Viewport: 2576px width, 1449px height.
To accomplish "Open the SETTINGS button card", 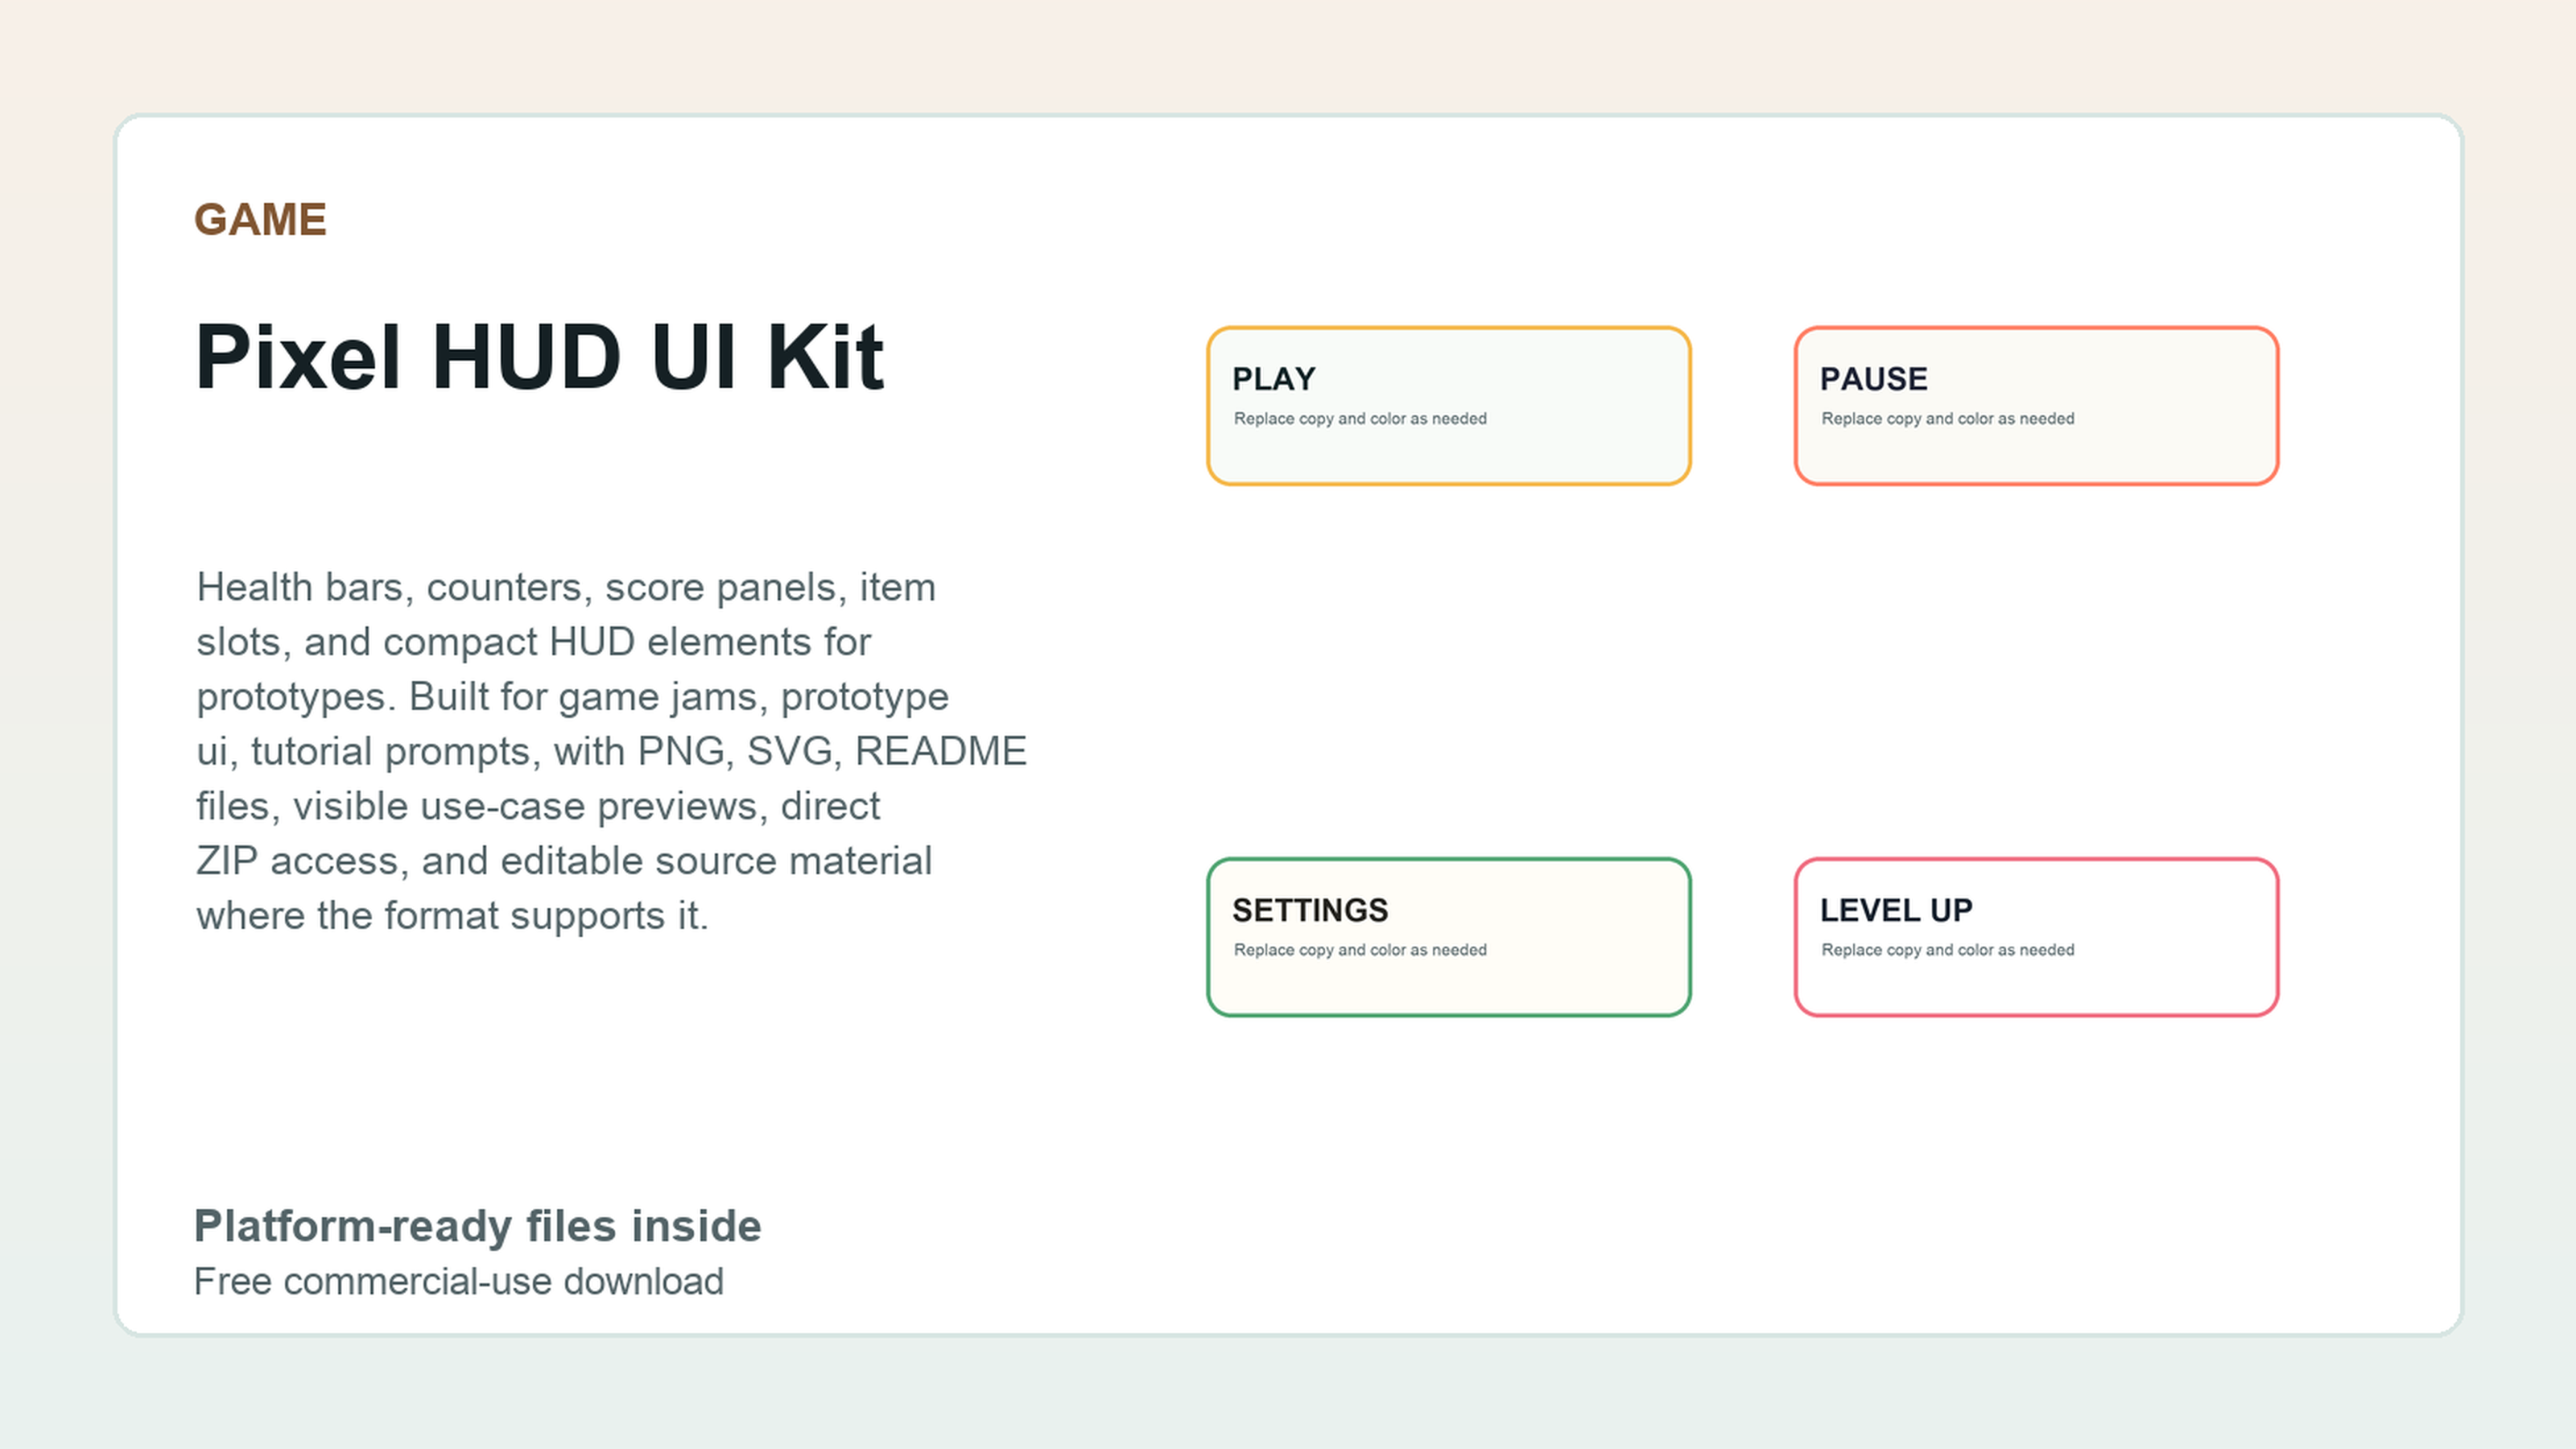I will (1448, 937).
